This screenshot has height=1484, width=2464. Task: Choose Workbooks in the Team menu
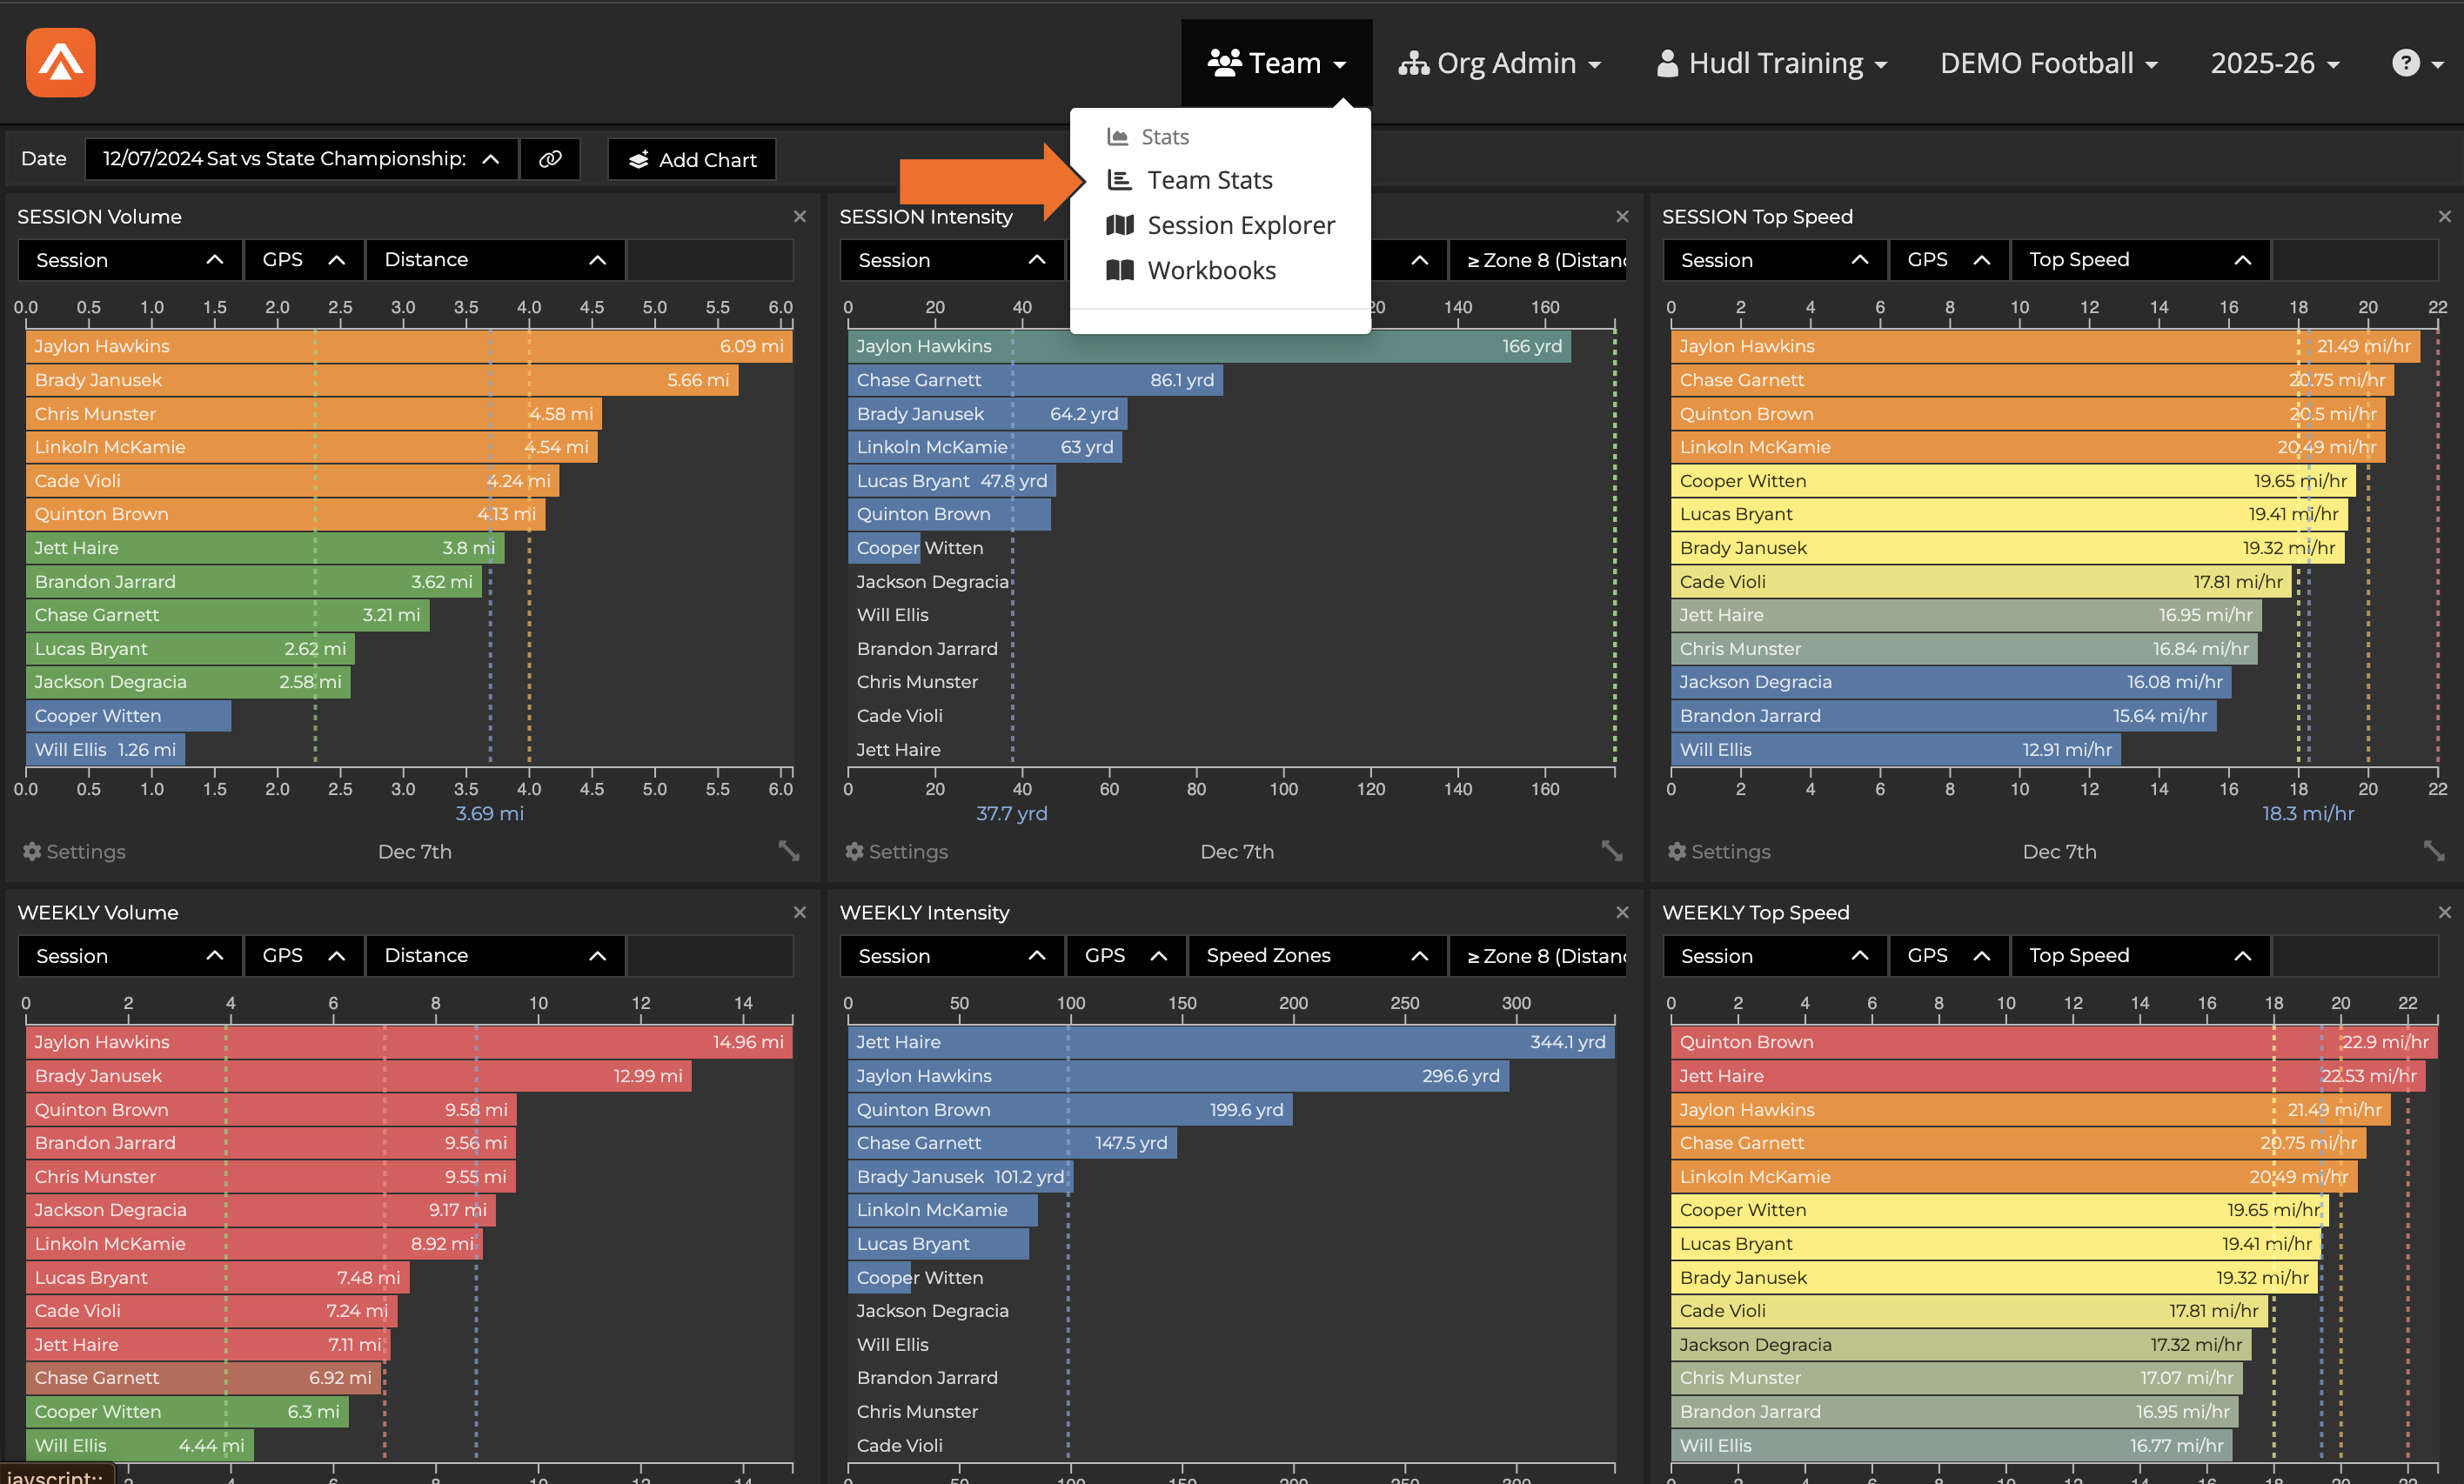(1191, 270)
